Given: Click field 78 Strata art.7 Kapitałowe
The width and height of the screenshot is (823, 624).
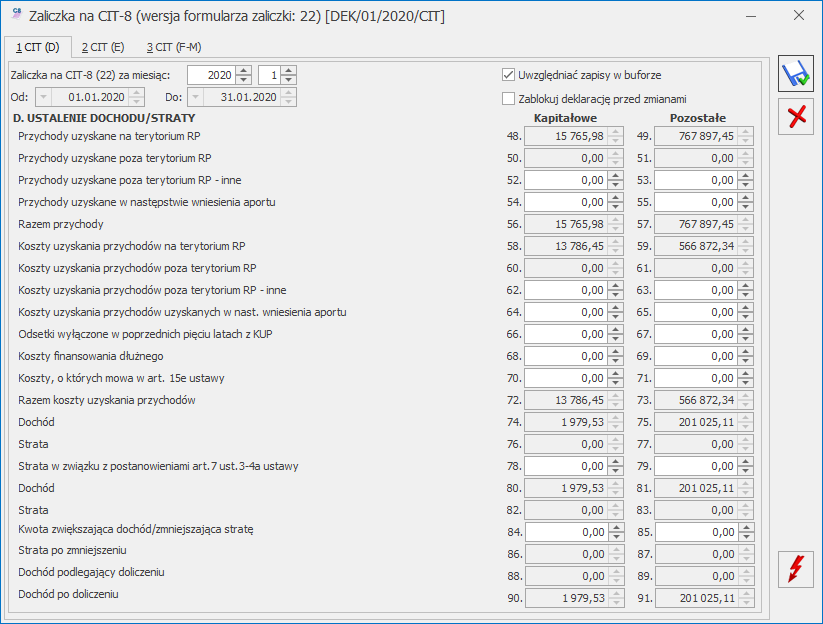Looking at the screenshot, I should point(566,466).
